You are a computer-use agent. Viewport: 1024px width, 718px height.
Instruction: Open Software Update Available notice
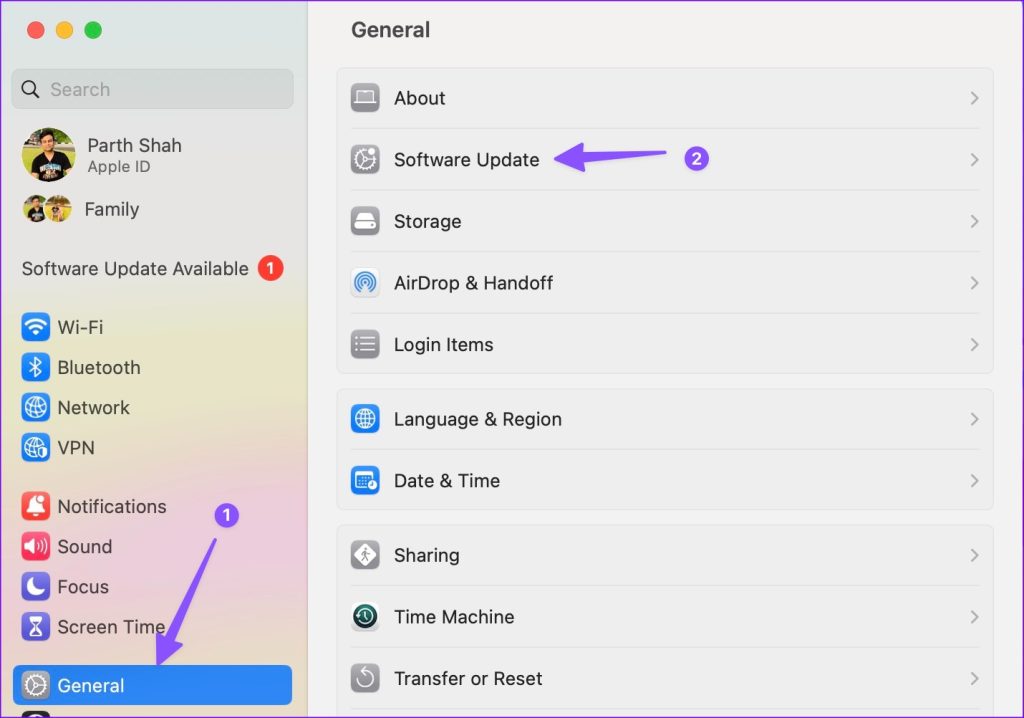pos(135,268)
